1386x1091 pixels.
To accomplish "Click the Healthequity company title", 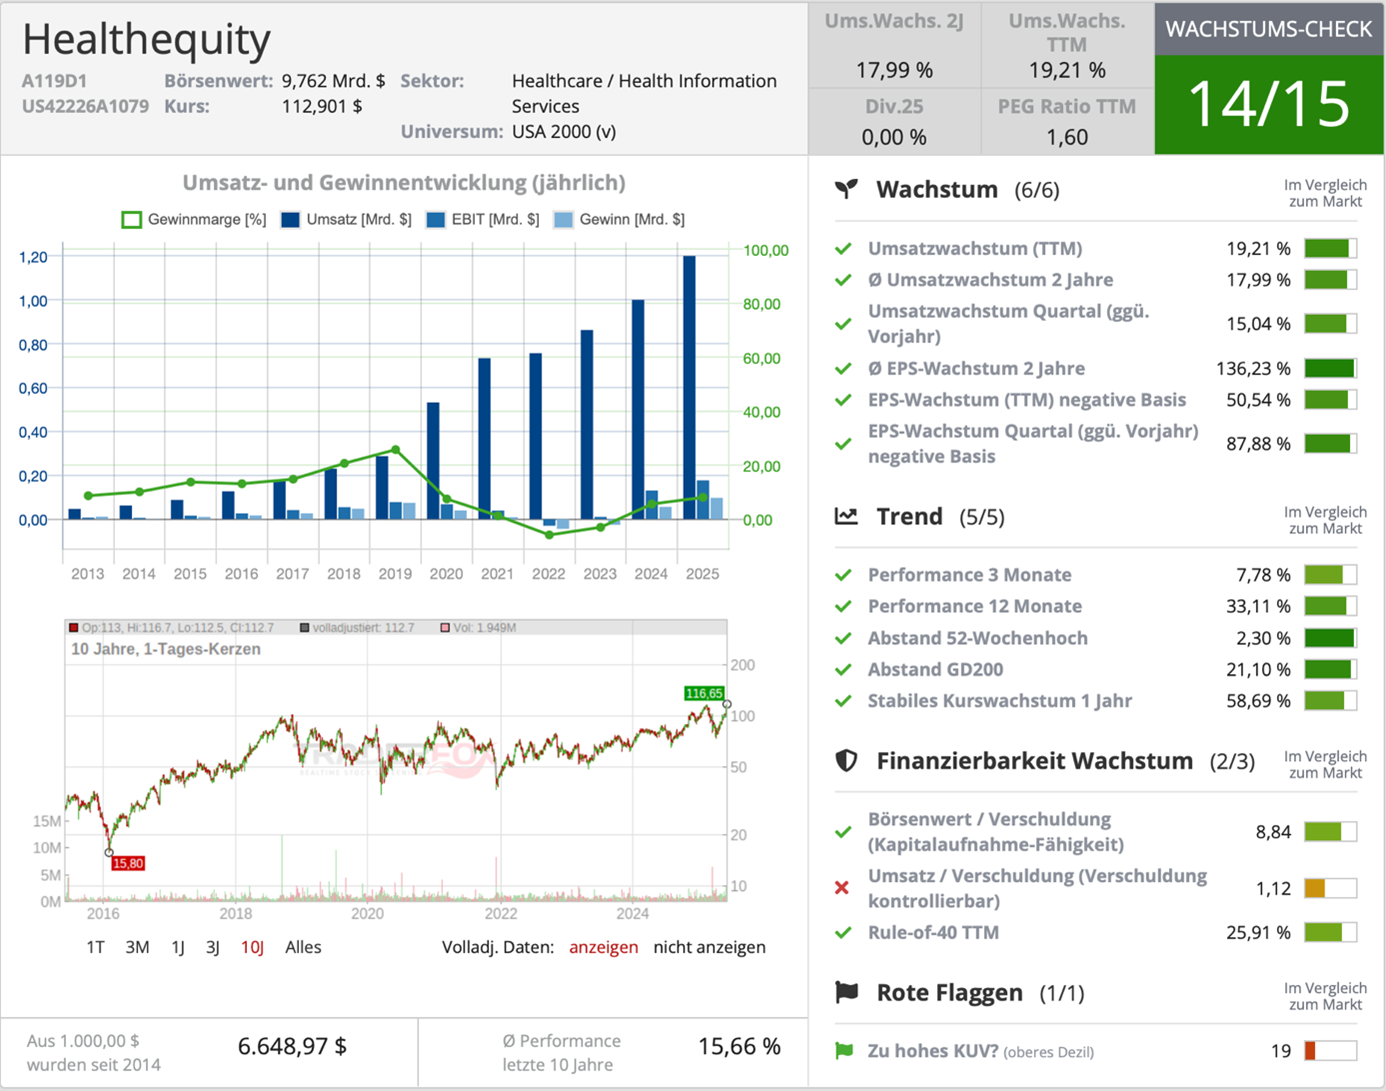I will (x=146, y=39).
